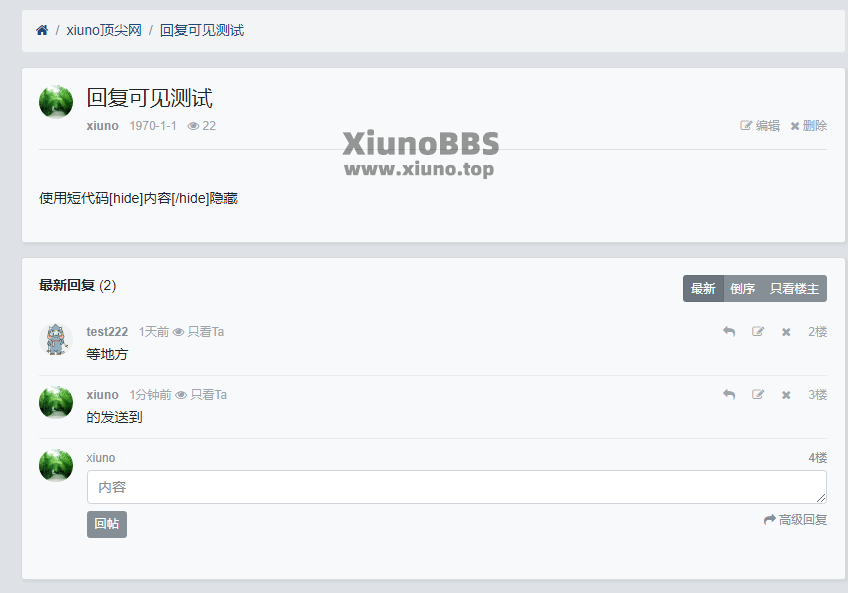Click the 3楼 floor label

(x=817, y=394)
